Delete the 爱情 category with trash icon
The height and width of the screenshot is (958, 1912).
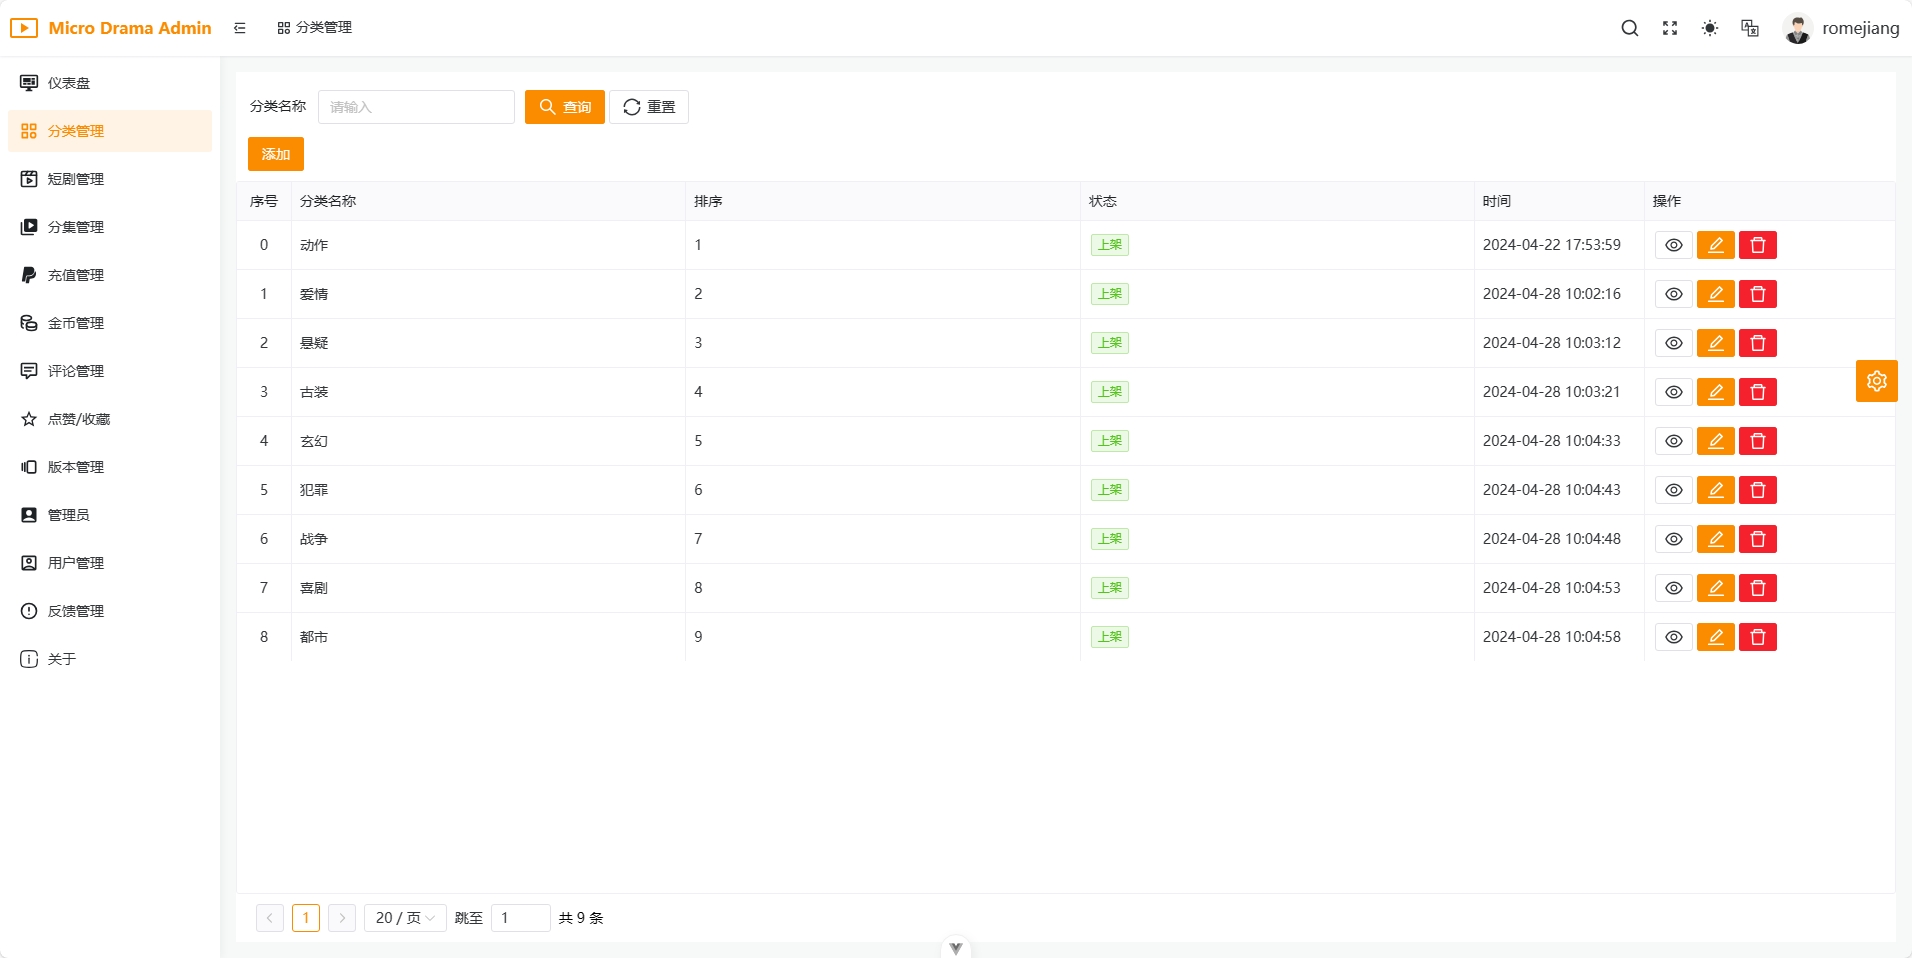(x=1757, y=294)
